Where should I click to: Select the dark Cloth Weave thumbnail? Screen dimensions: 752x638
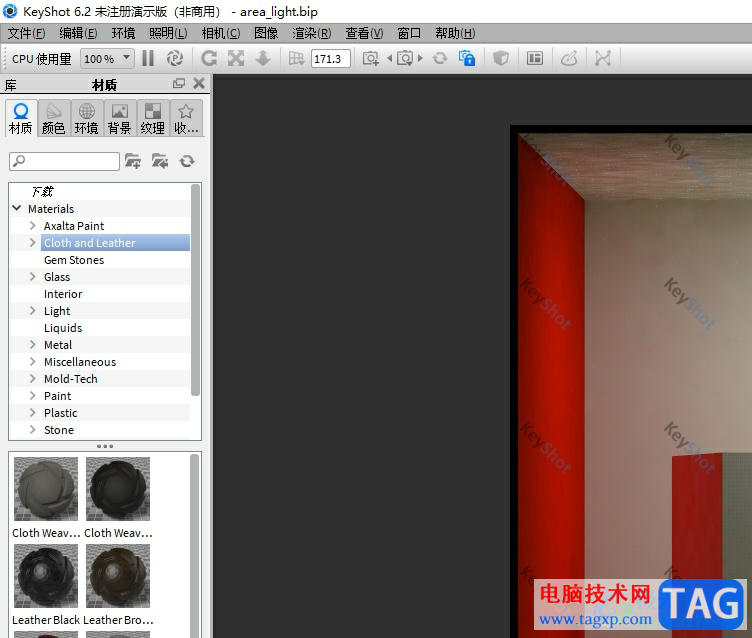point(118,489)
